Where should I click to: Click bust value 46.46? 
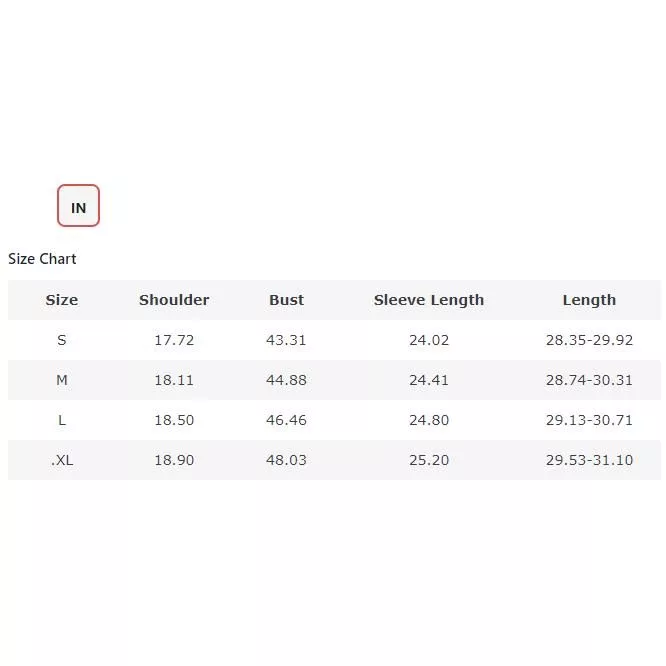click(x=286, y=420)
